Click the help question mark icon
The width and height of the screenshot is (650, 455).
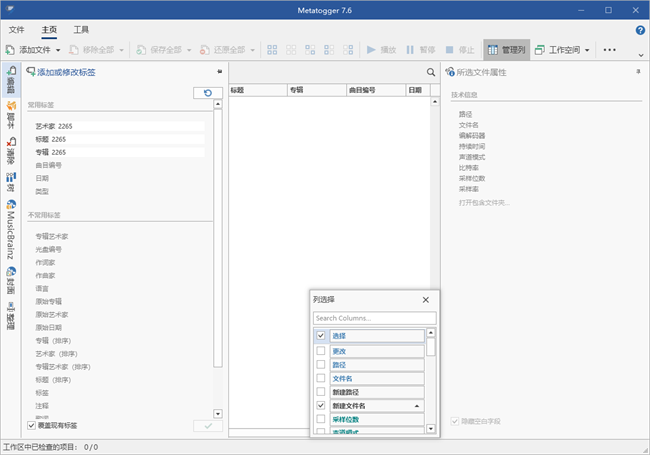click(x=640, y=30)
